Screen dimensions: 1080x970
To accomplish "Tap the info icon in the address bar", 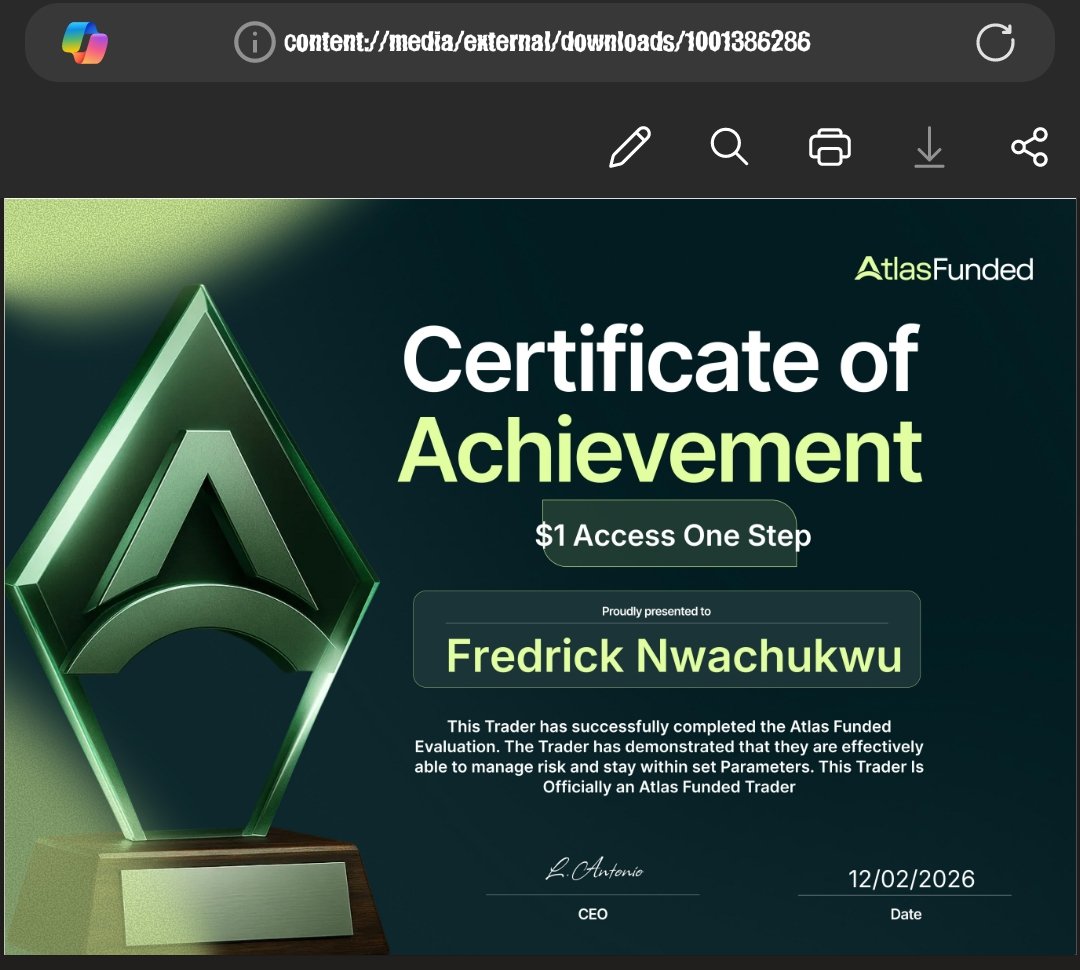I will tap(255, 42).
